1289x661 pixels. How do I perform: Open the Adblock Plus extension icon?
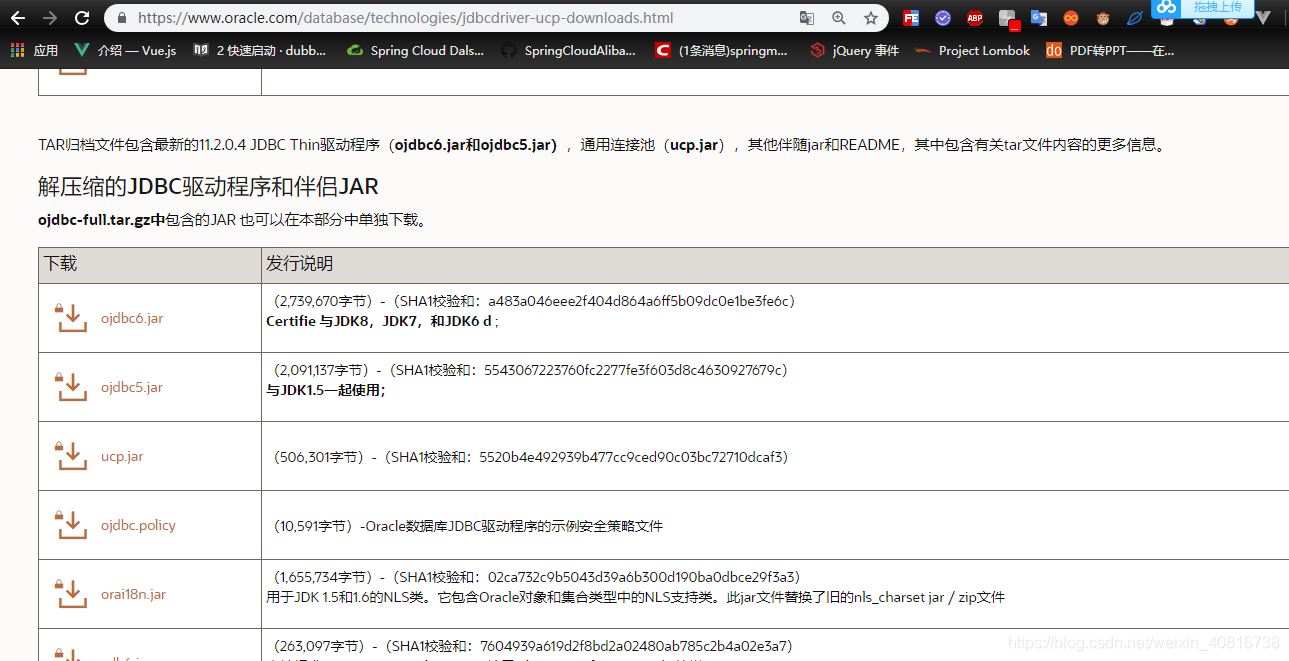click(x=975, y=17)
